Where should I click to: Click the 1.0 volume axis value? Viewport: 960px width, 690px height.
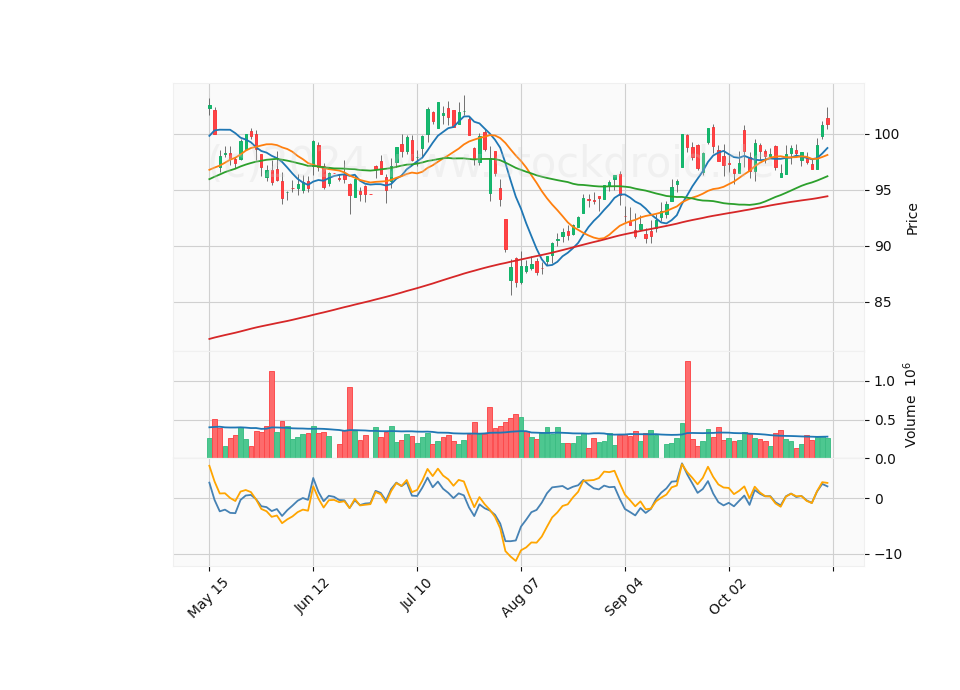[884, 381]
